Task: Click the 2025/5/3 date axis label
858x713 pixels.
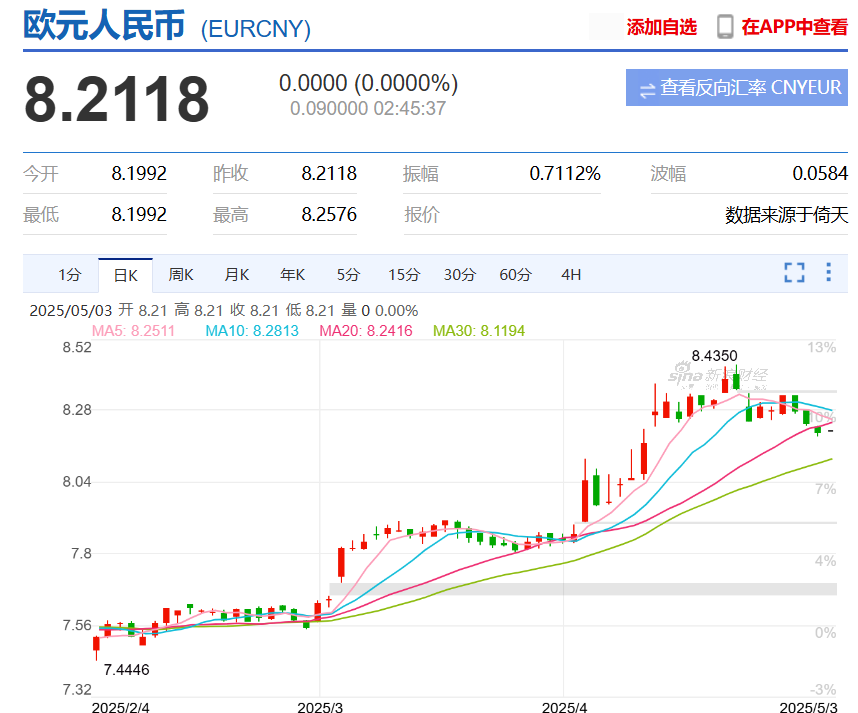Action: pyautogui.click(x=809, y=707)
